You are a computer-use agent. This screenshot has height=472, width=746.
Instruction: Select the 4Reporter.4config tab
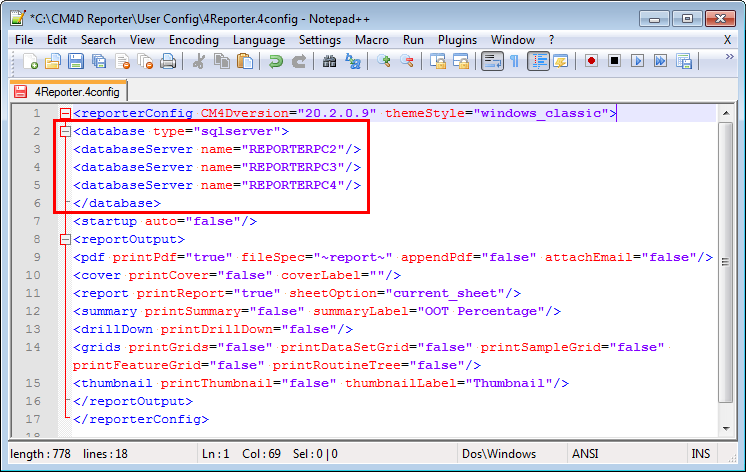[68, 91]
